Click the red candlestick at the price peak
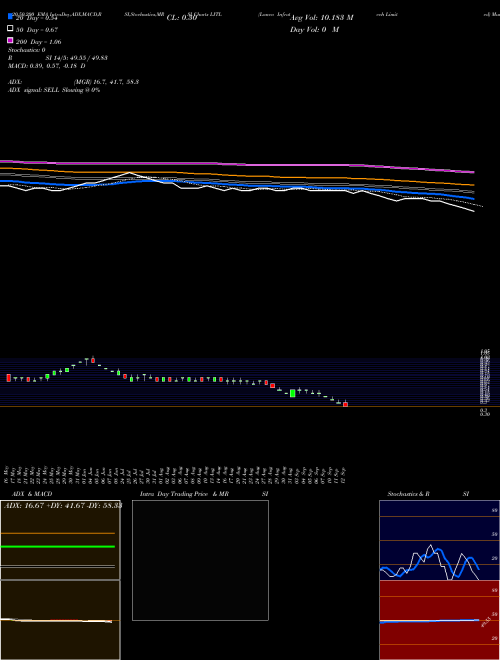This screenshot has width=500, height=660. pyautogui.click(x=93, y=360)
